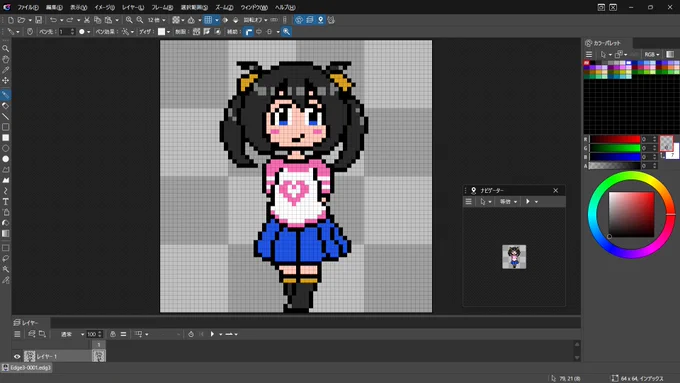Click the layer opacity 100 input field
The width and height of the screenshot is (680, 383).
(92, 334)
